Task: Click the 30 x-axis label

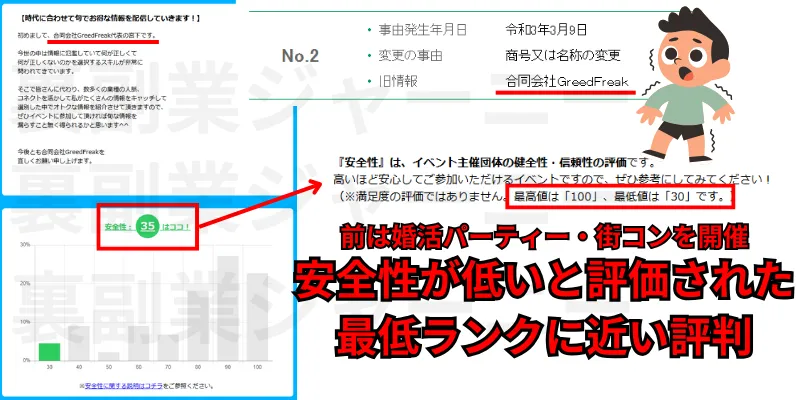Action: coord(49,367)
